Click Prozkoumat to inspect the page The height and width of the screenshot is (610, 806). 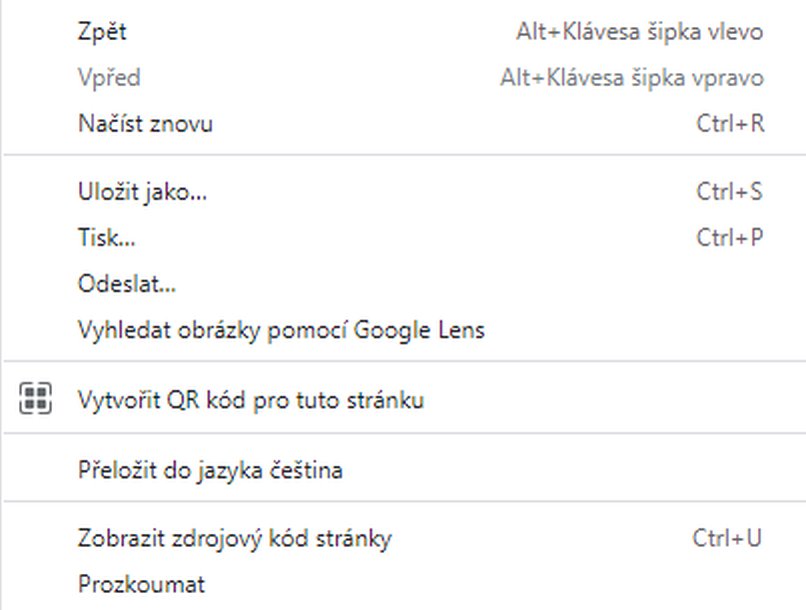pyautogui.click(x=141, y=584)
